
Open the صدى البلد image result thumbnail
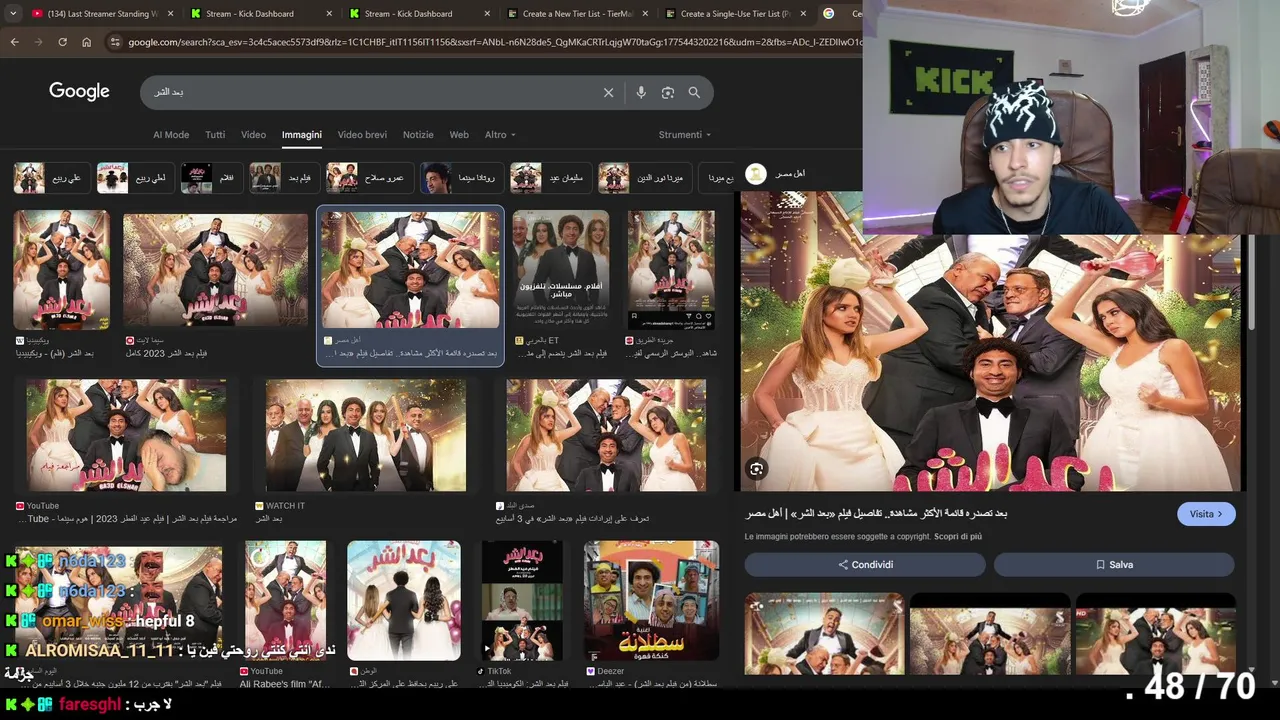[x=606, y=435]
